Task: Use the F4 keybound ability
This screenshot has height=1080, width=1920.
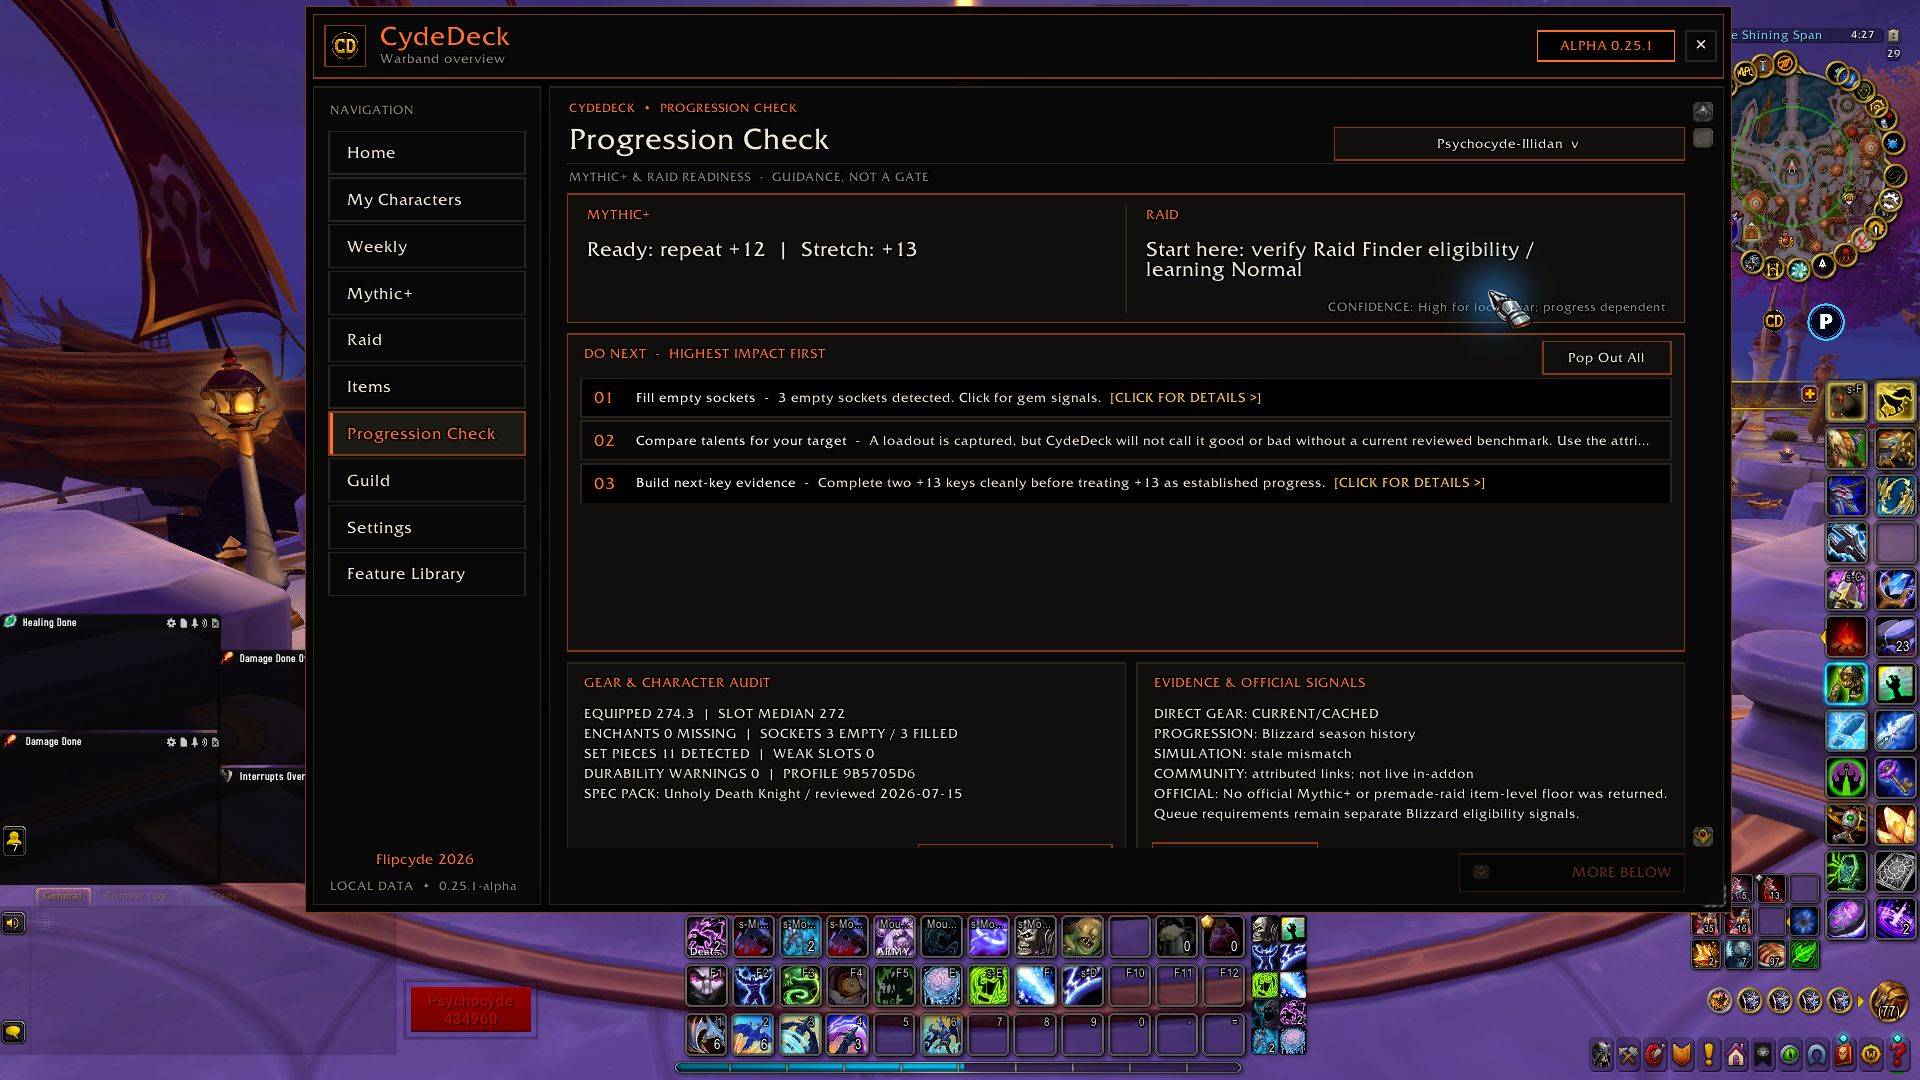Action: tap(847, 986)
